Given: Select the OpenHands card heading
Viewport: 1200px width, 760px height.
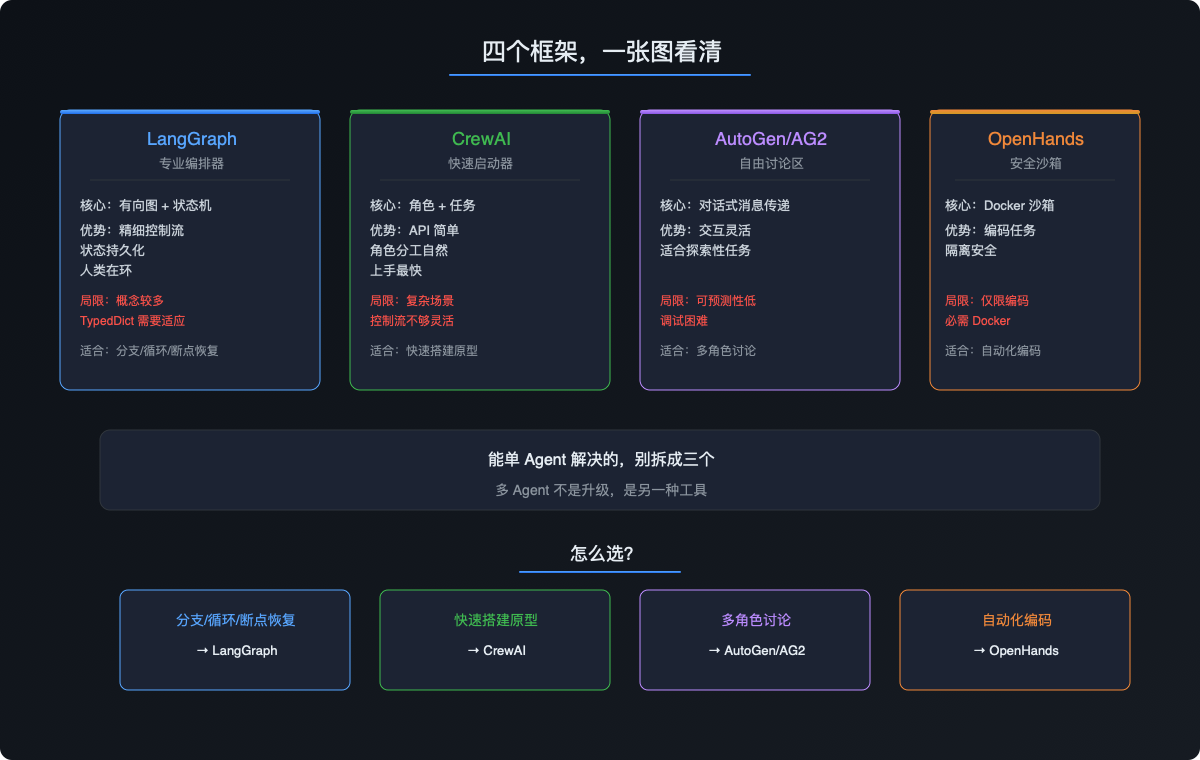Looking at the screenshot, I should click(1036, 139).
